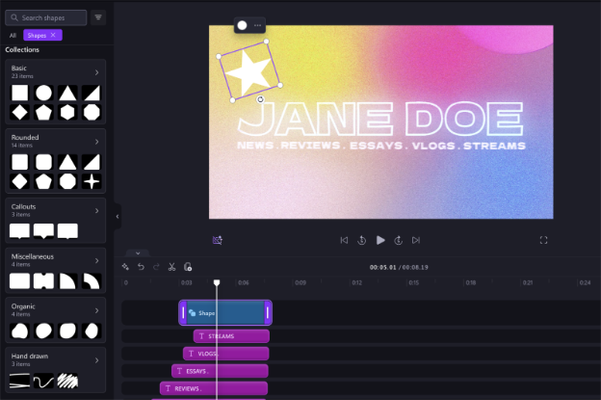Viewport: 601px width, 400px height.
Task: Click the 0:12 mark on timeline ruler
Action: pyautogui.click(x=357, y=283)
